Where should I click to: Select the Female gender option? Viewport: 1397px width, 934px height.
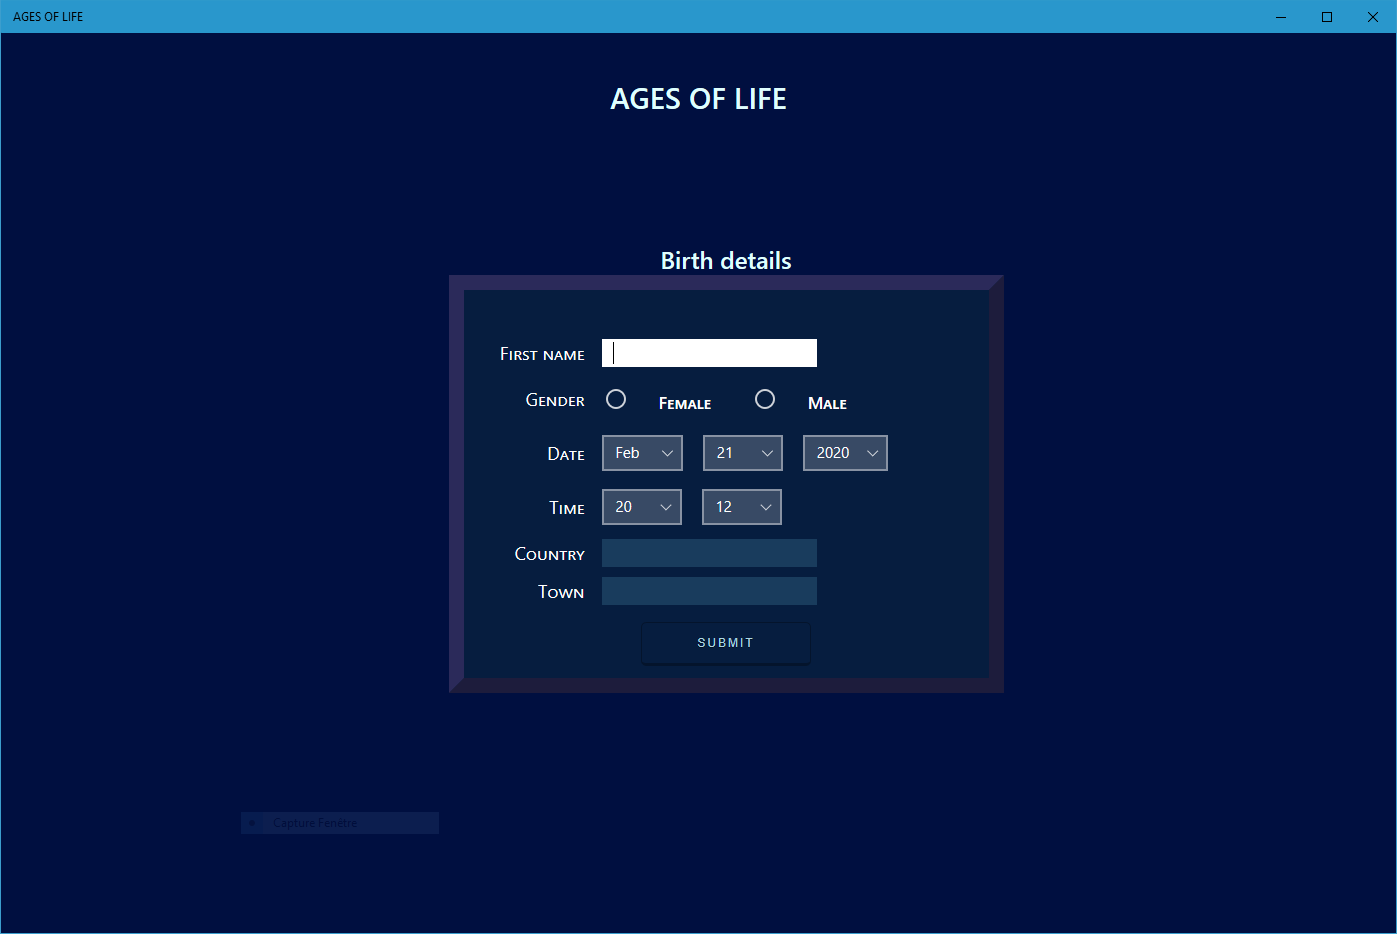pos(616,398)
